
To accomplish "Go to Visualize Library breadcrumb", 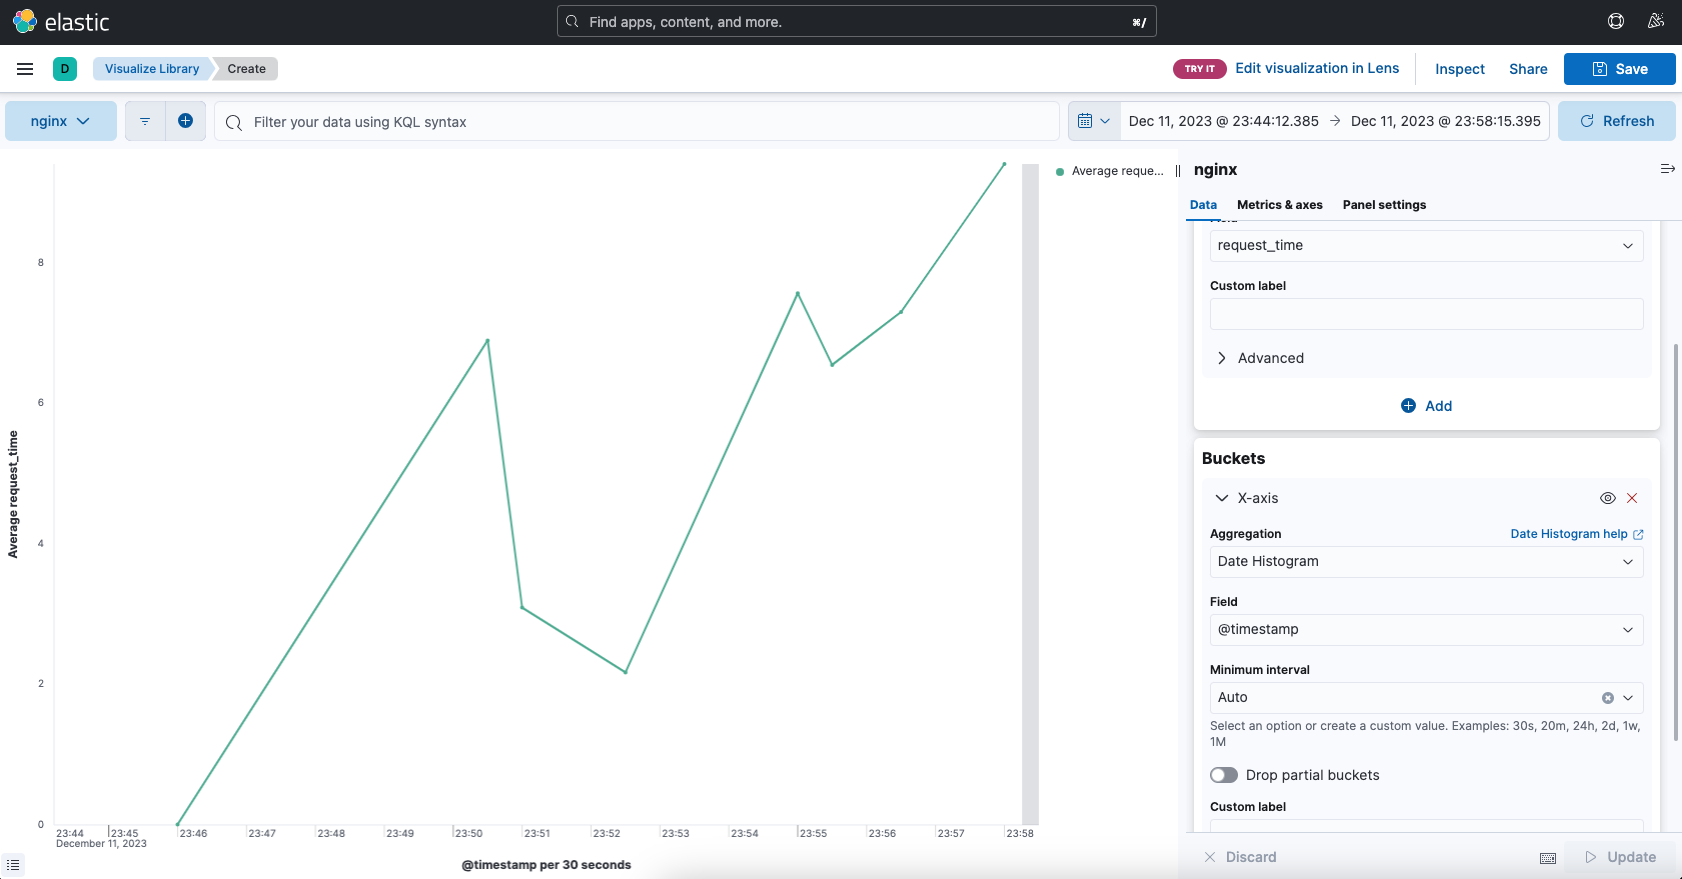I will (152, 69).
